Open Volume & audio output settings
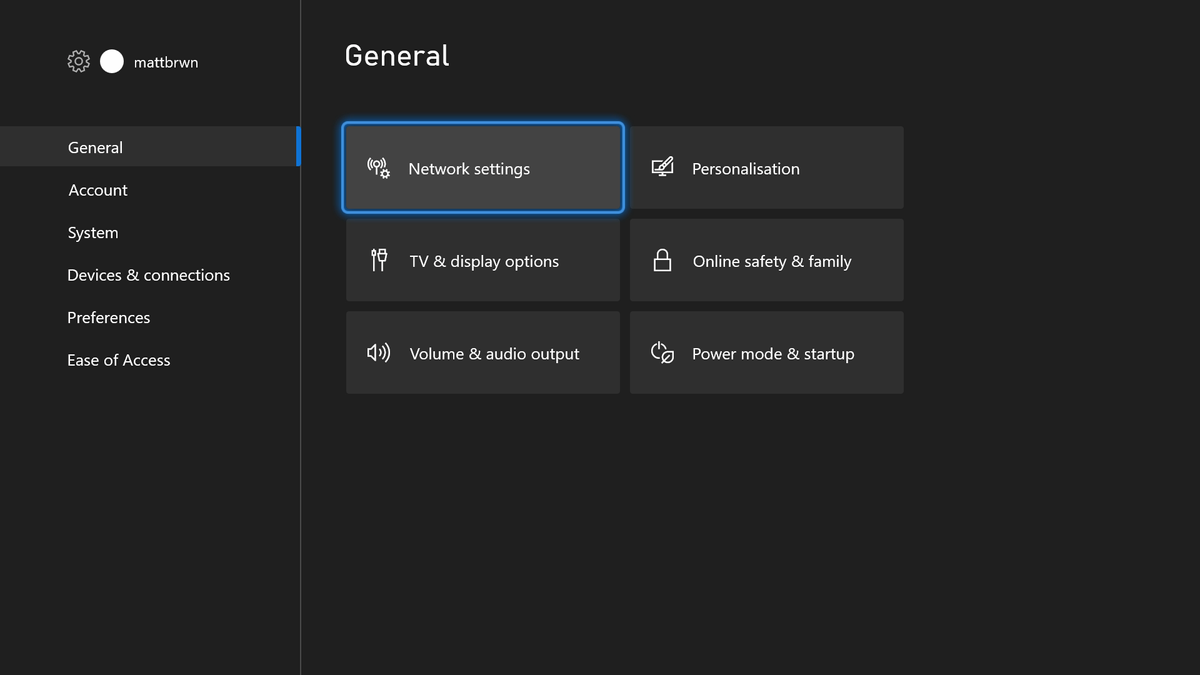 point(483,352)
